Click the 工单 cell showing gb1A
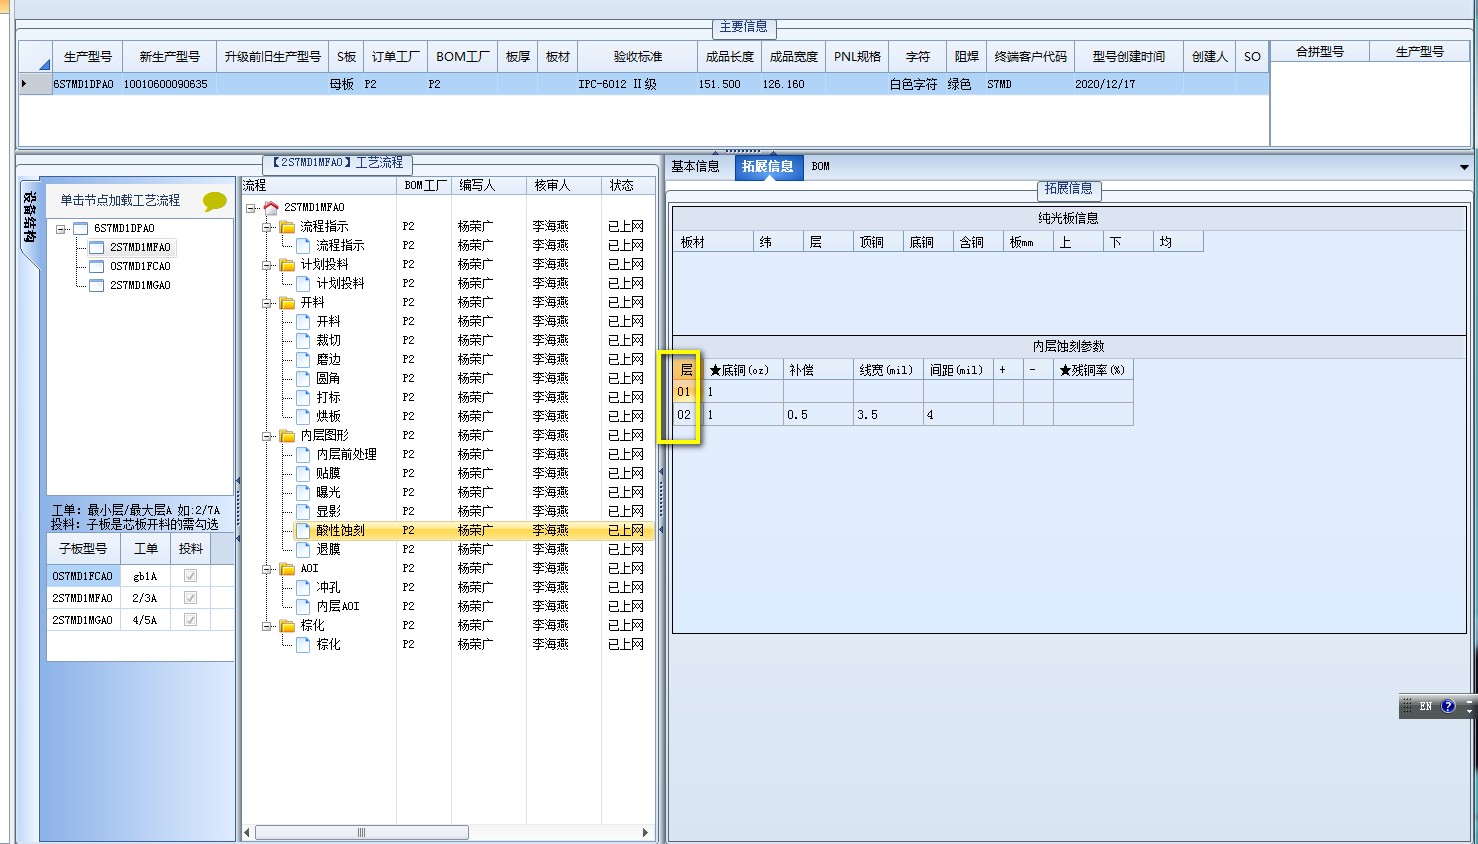1478x844 pixels. point(145,576)
